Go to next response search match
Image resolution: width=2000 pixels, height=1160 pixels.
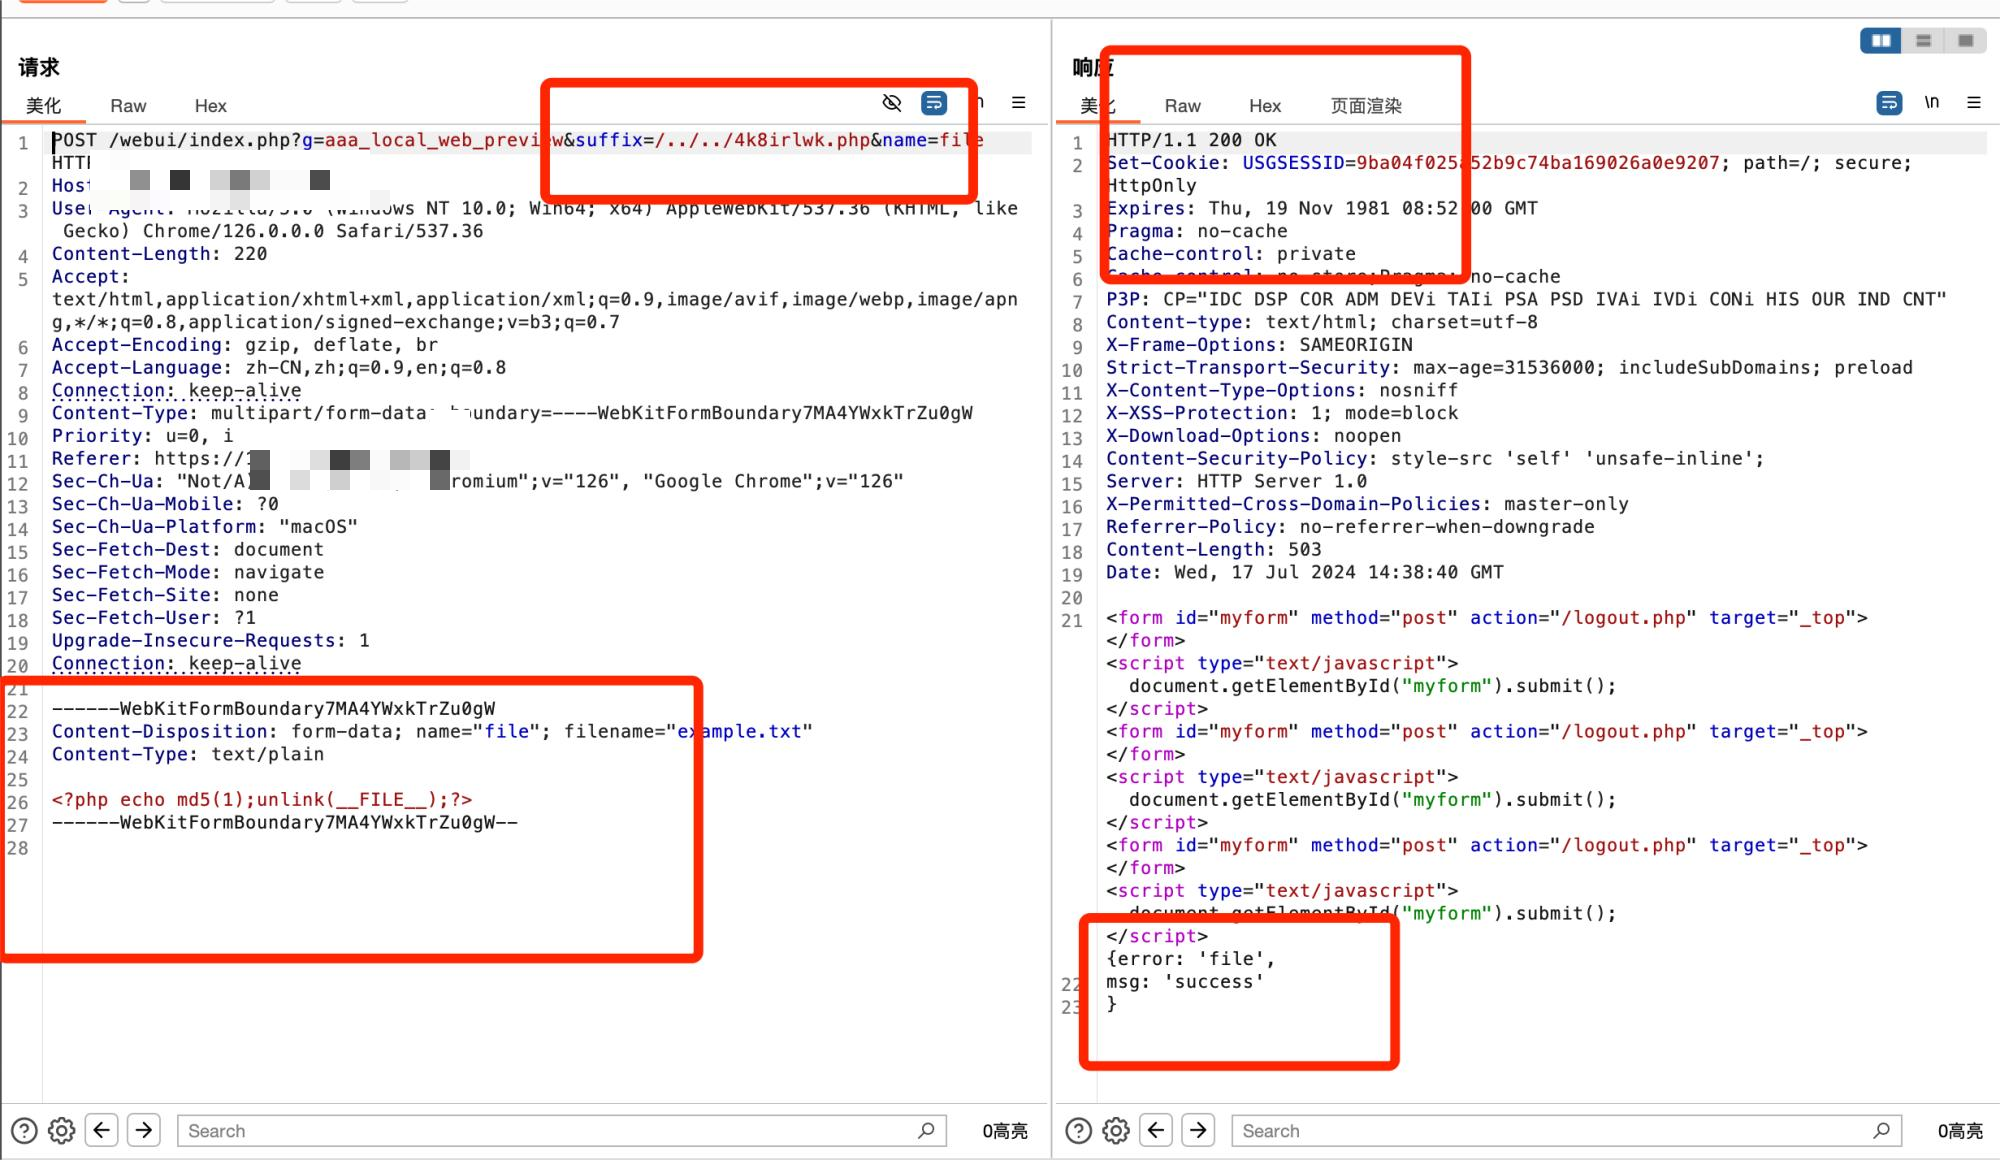(x=1198, y=1131)
